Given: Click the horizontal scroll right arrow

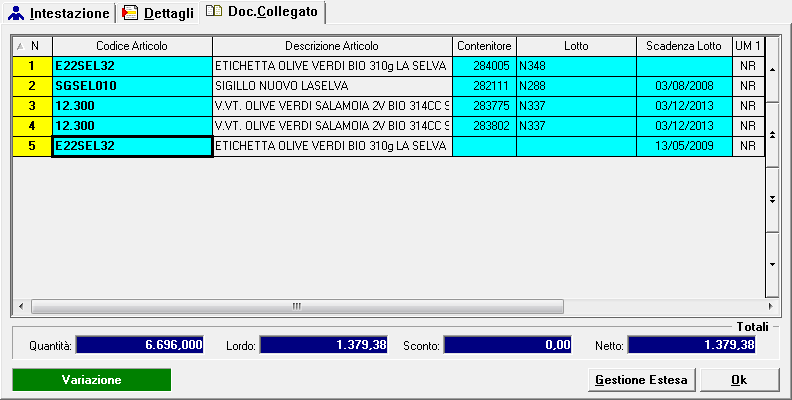Looking at the screenshot, I should [771, 306].
